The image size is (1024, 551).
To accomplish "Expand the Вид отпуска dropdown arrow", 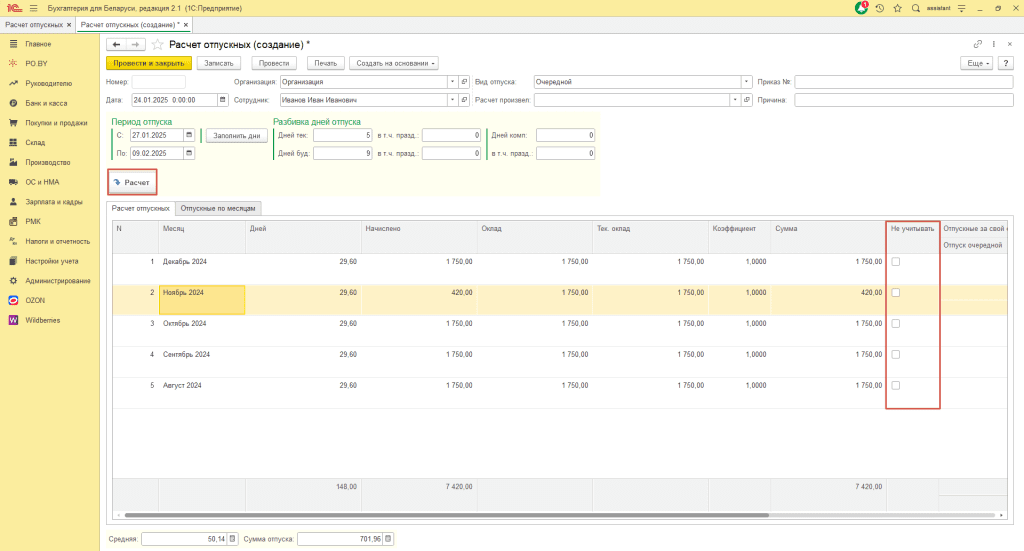I will [x=746, y=82].
